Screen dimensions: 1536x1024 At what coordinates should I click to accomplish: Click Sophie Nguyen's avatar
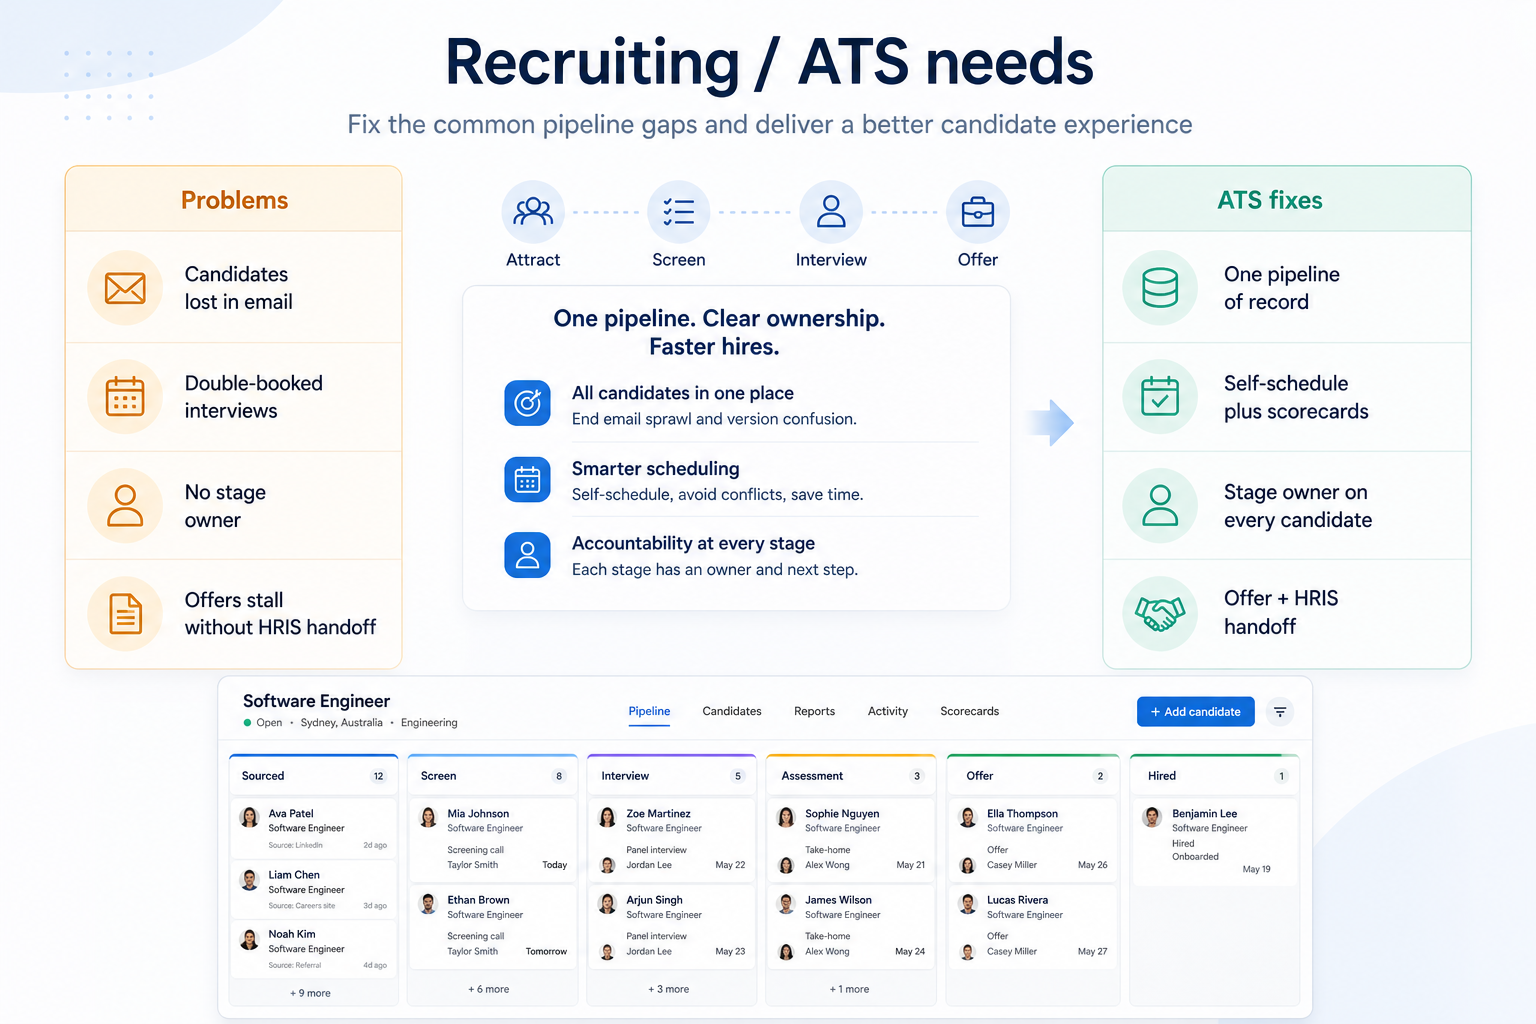click(x=786, y=818)
